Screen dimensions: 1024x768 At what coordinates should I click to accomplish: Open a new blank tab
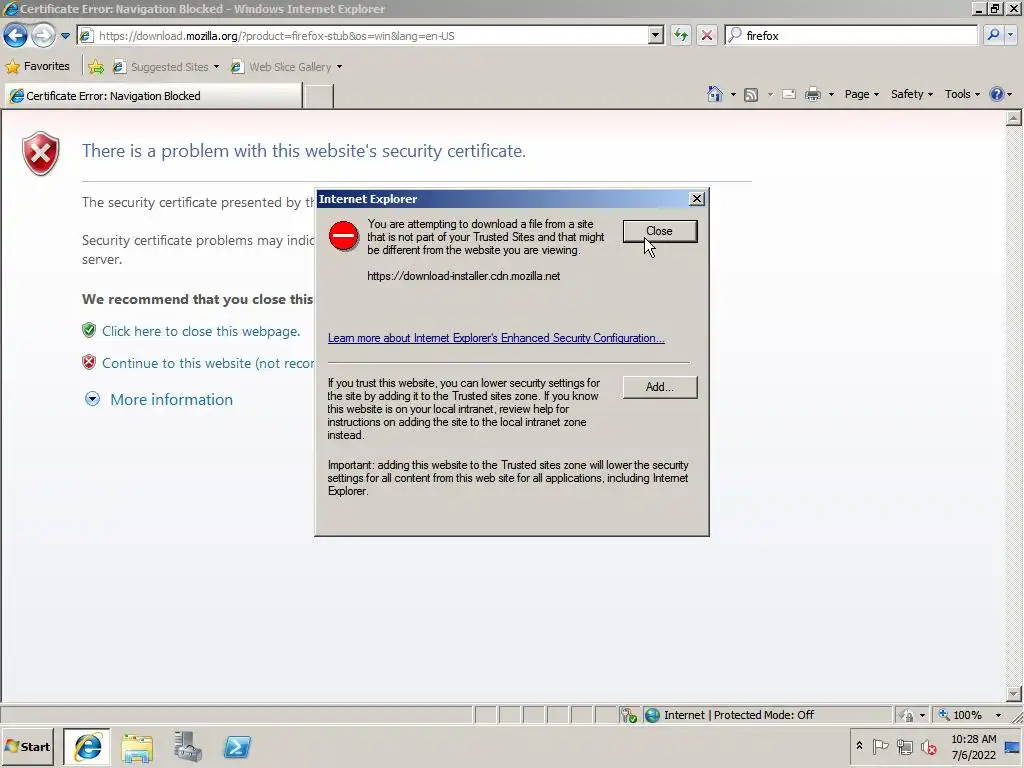pyautogui.click(x=319, y=96)
